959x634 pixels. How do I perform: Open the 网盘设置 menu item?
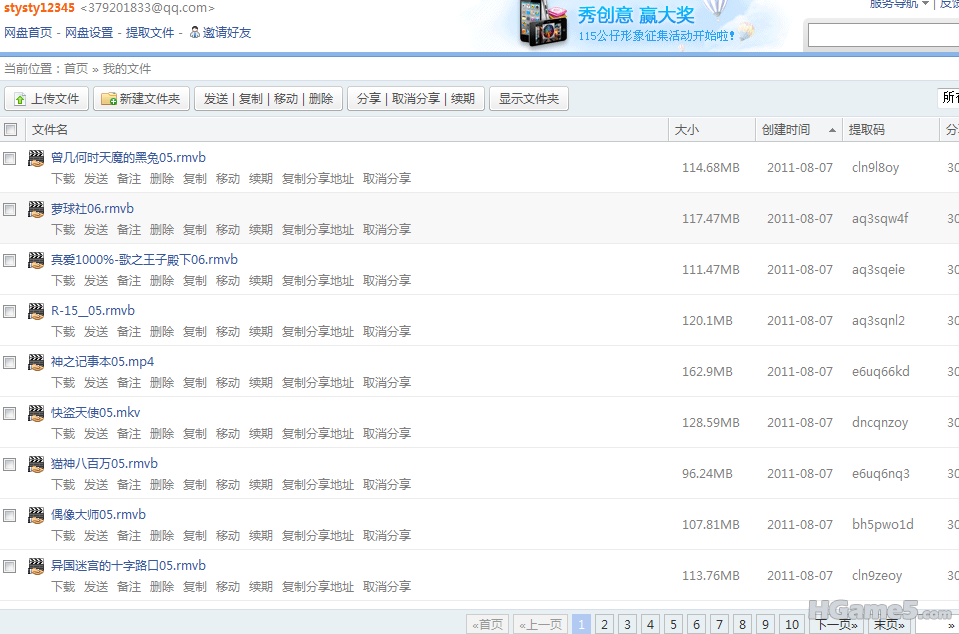point(89,33)
